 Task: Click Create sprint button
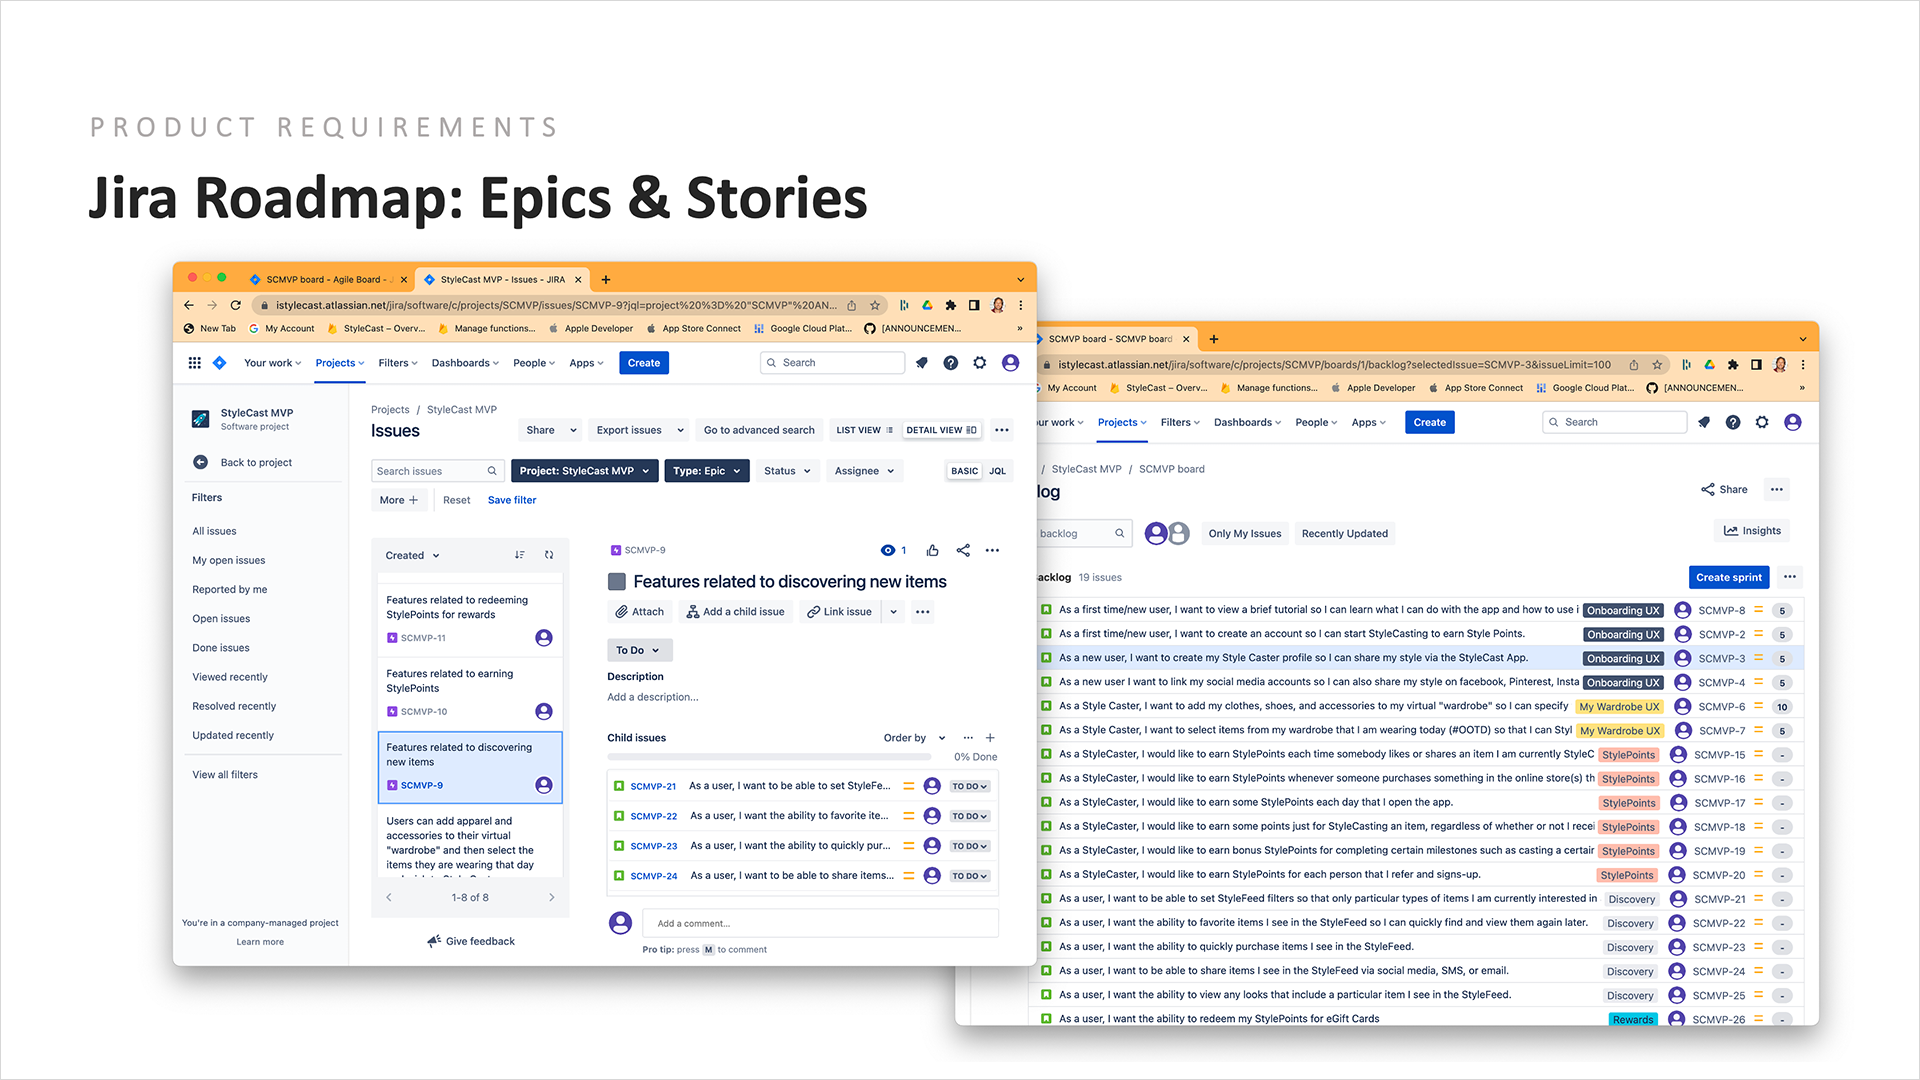pos(1729,577)
